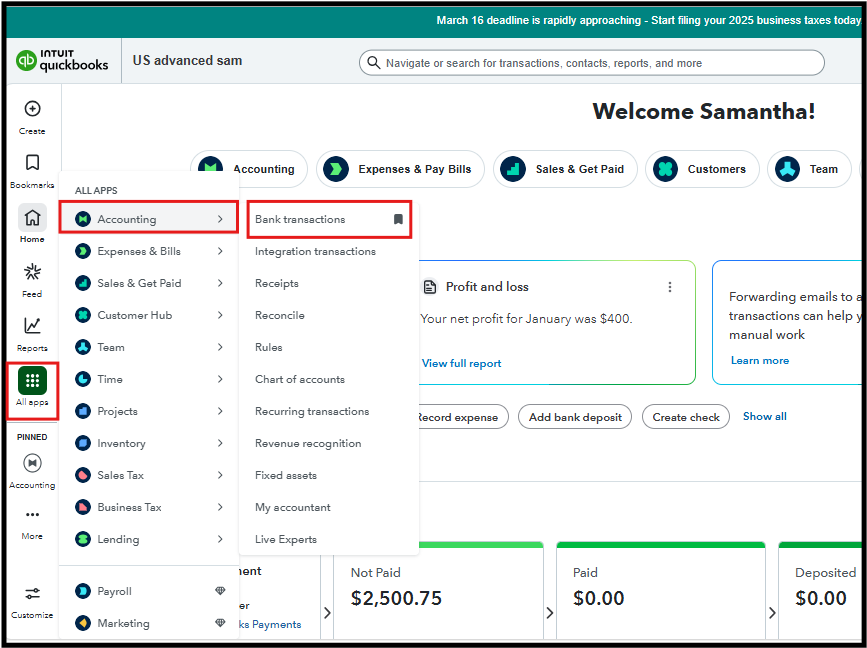The height and width of the screenshot is (648, 867).
Task: Click the pinned Accounting icon
Action: [32, 463]
